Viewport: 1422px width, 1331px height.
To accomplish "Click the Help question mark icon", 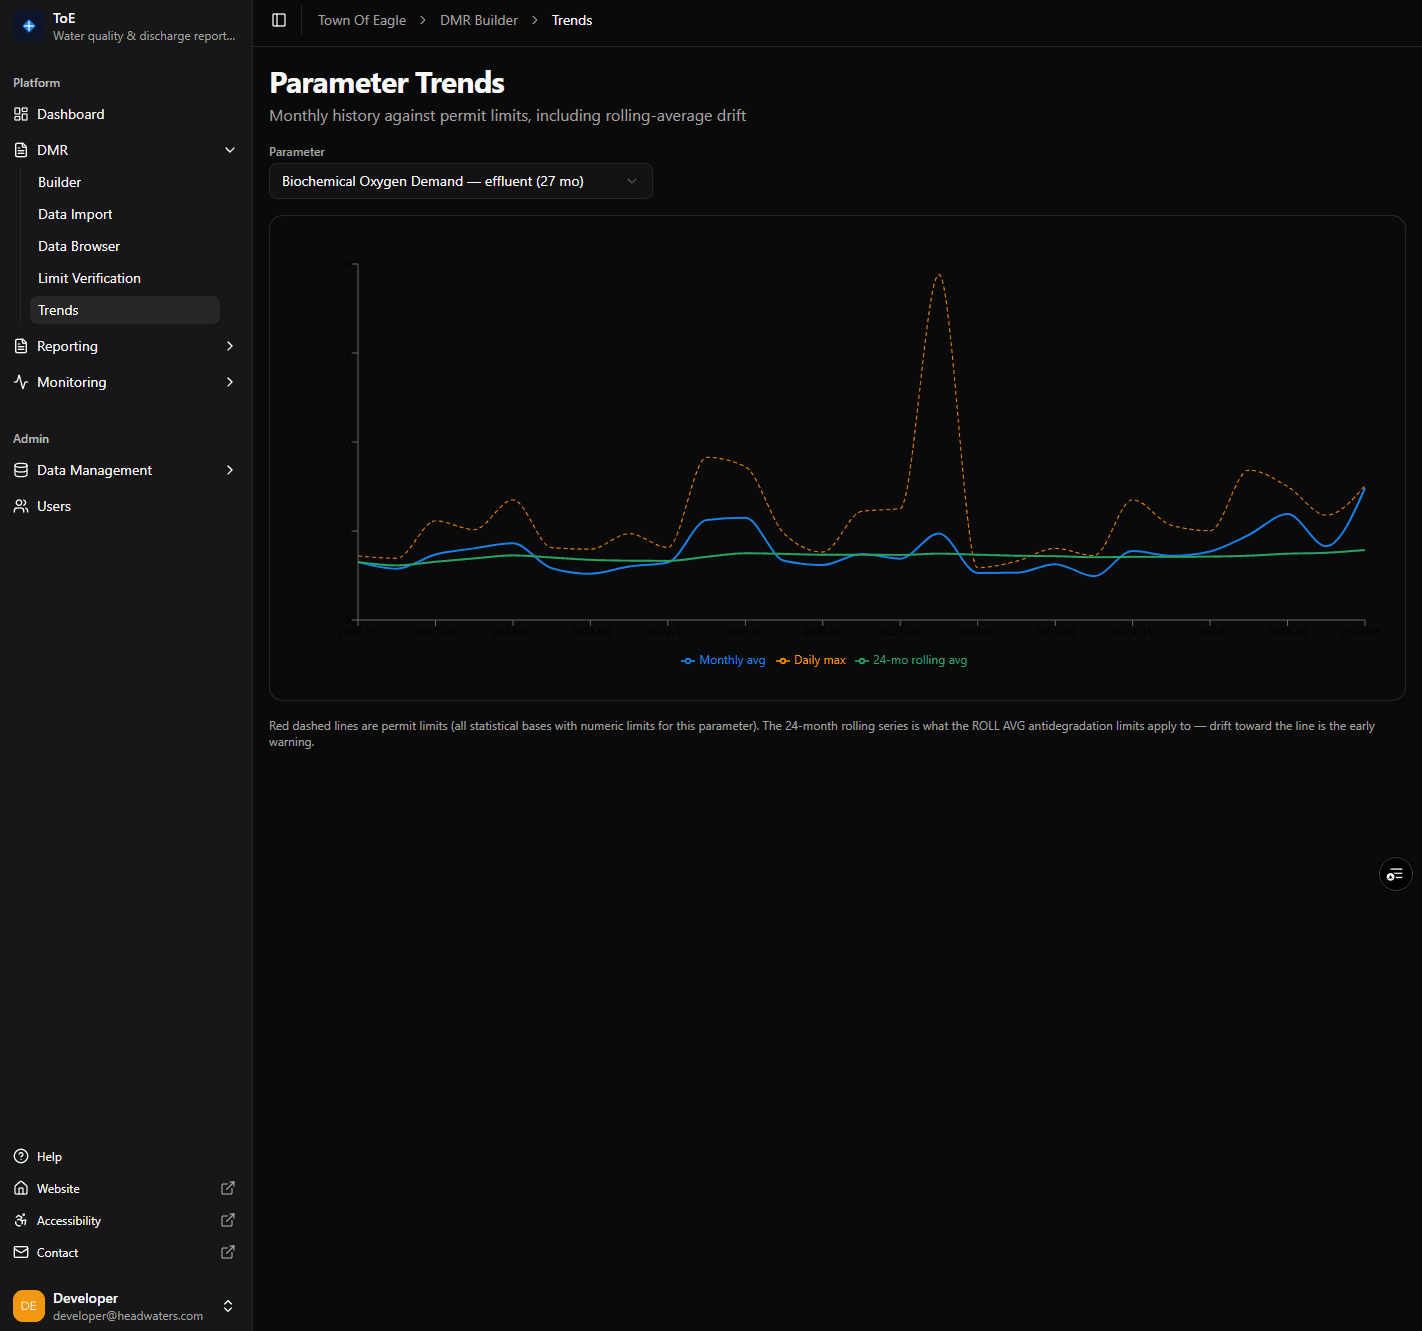I will pyautogui.click(x=21, y=1156).
